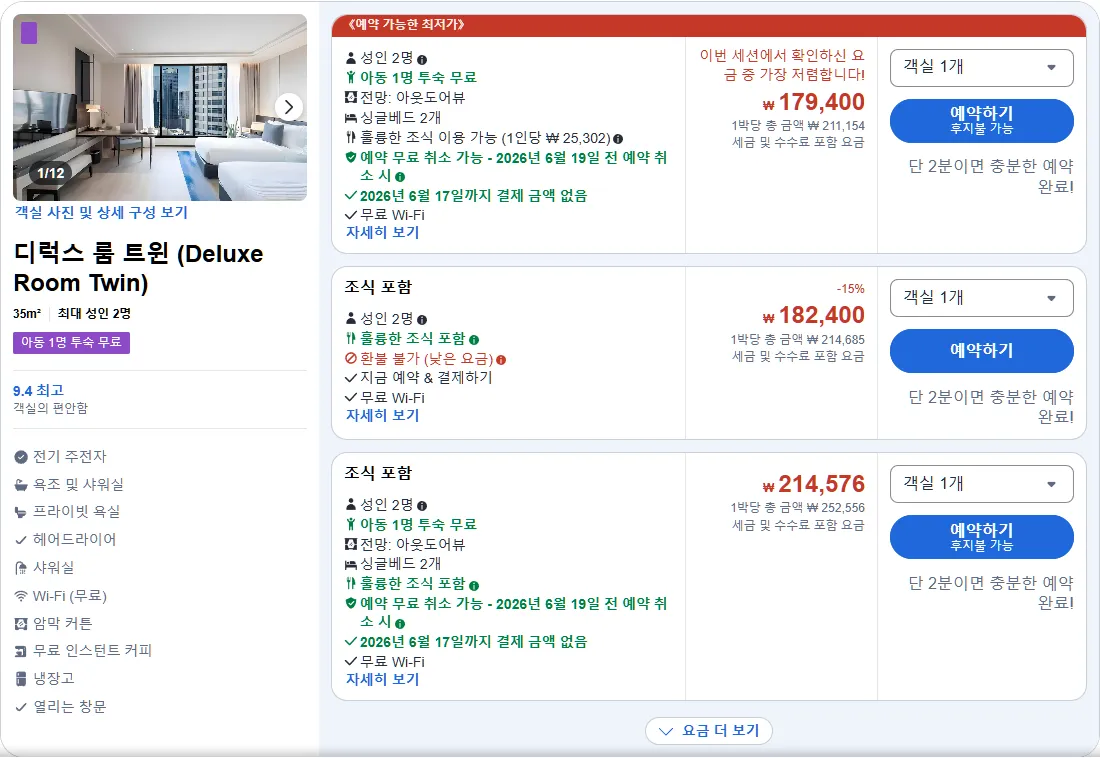Click purple badge icon on room photo
The width and height of the screenshot is (1100, 758).
(x=29, y=33)
